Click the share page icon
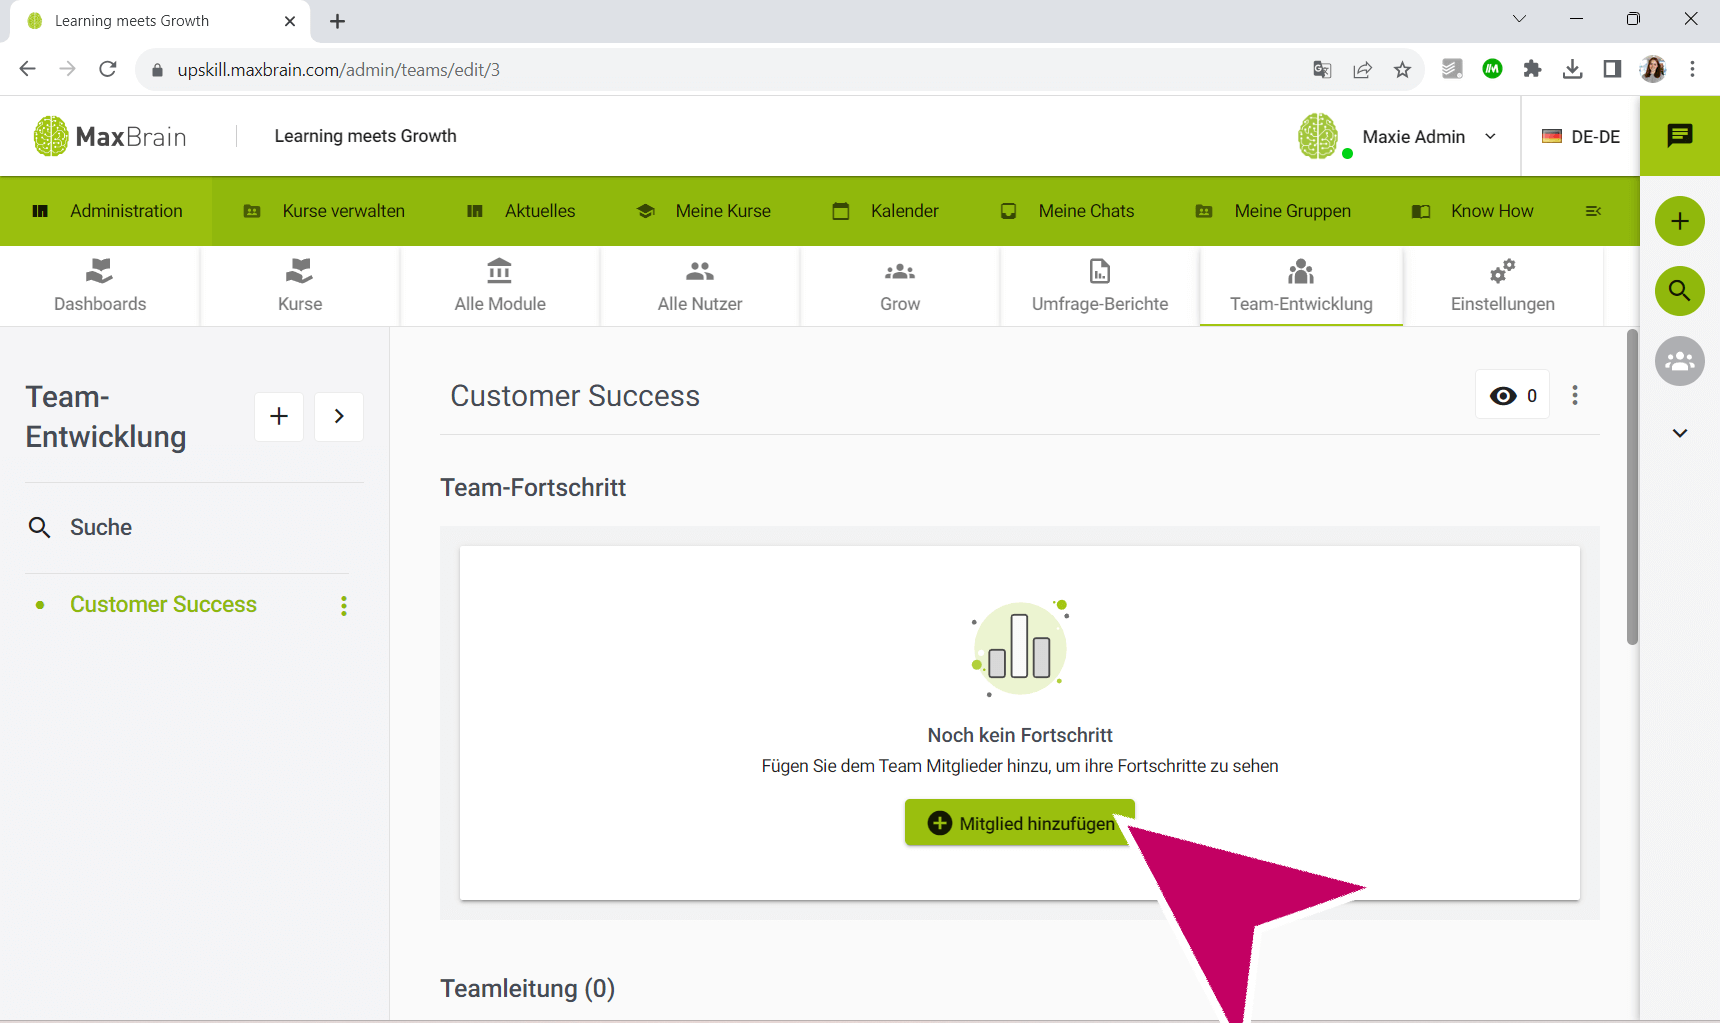Viewport: 1730px width, 1023px height. coord(1362,69)
